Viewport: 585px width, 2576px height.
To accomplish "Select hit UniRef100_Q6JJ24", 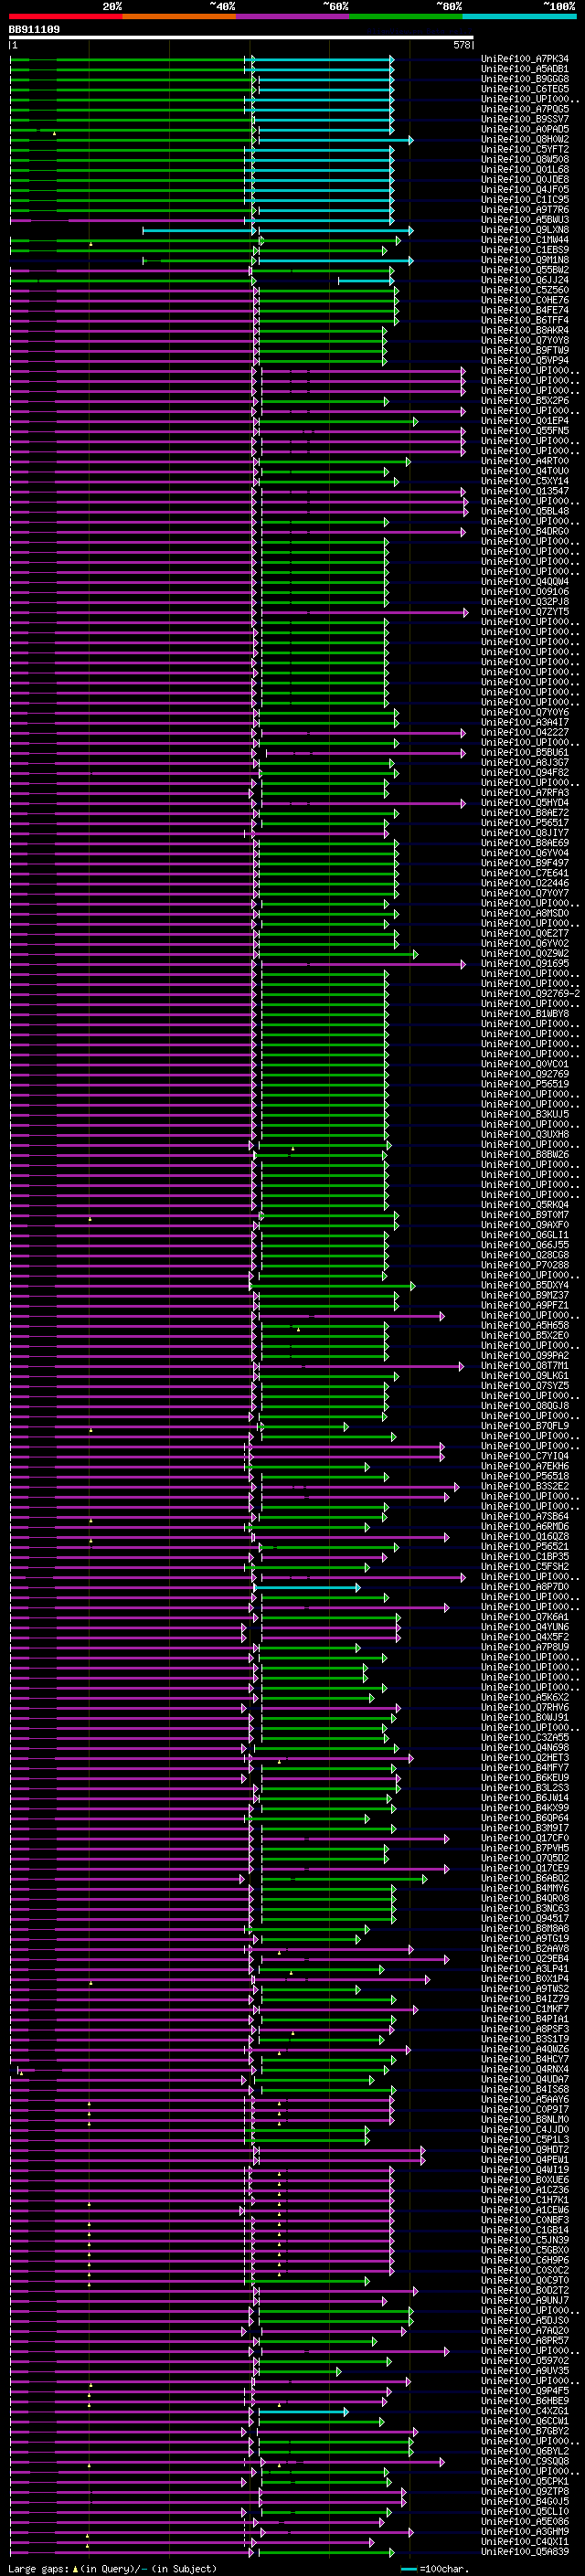I will coord(525,280).
